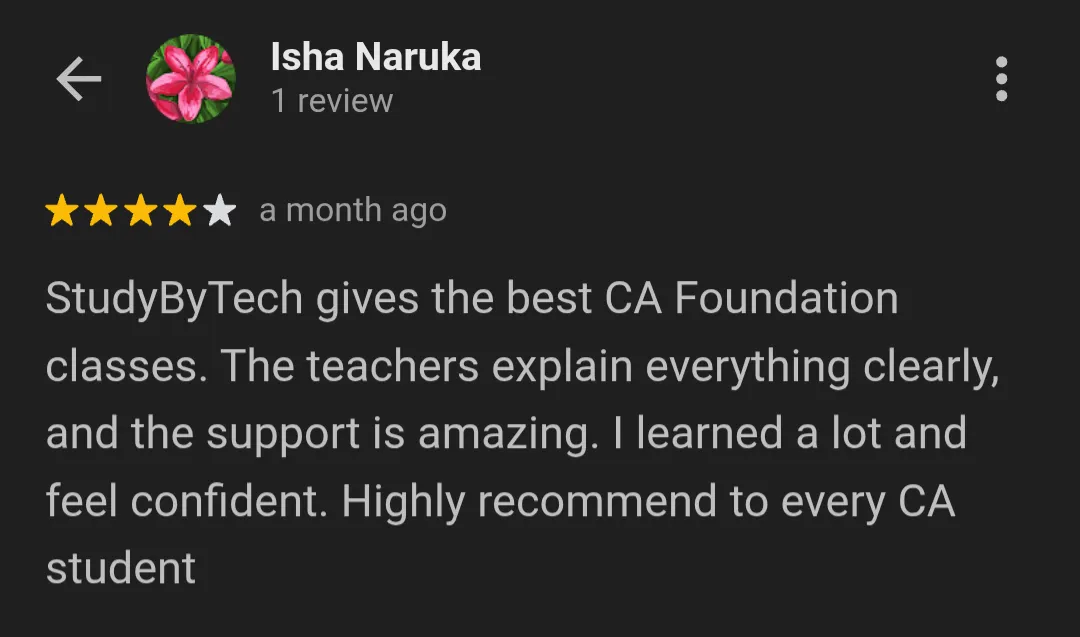Go back using the left arrow

[x=79, y=80]
